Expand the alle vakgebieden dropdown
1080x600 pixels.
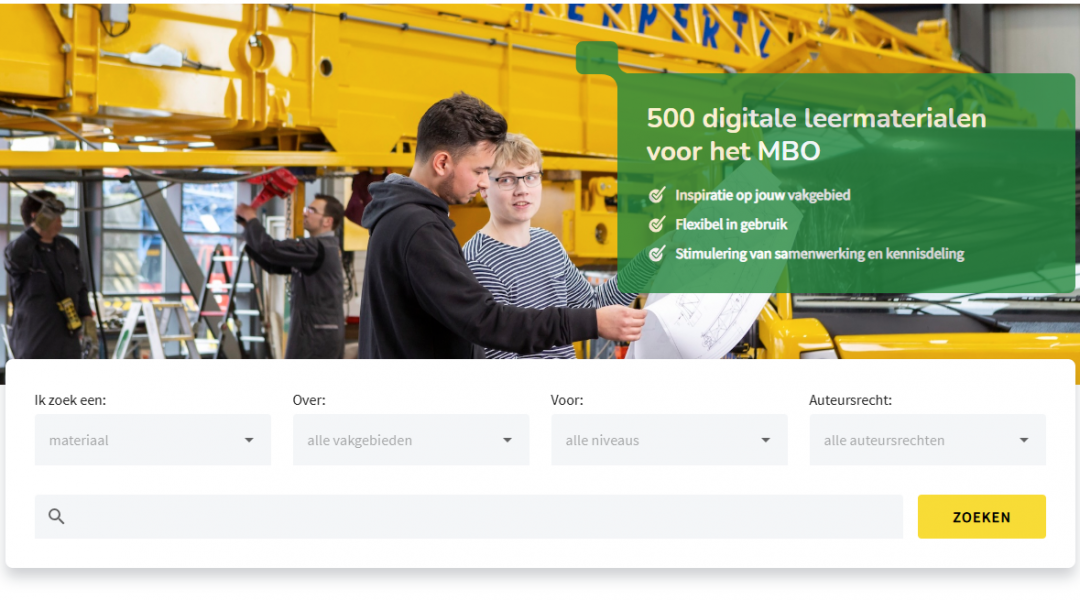pyautogui.click(x=410, y=440)
